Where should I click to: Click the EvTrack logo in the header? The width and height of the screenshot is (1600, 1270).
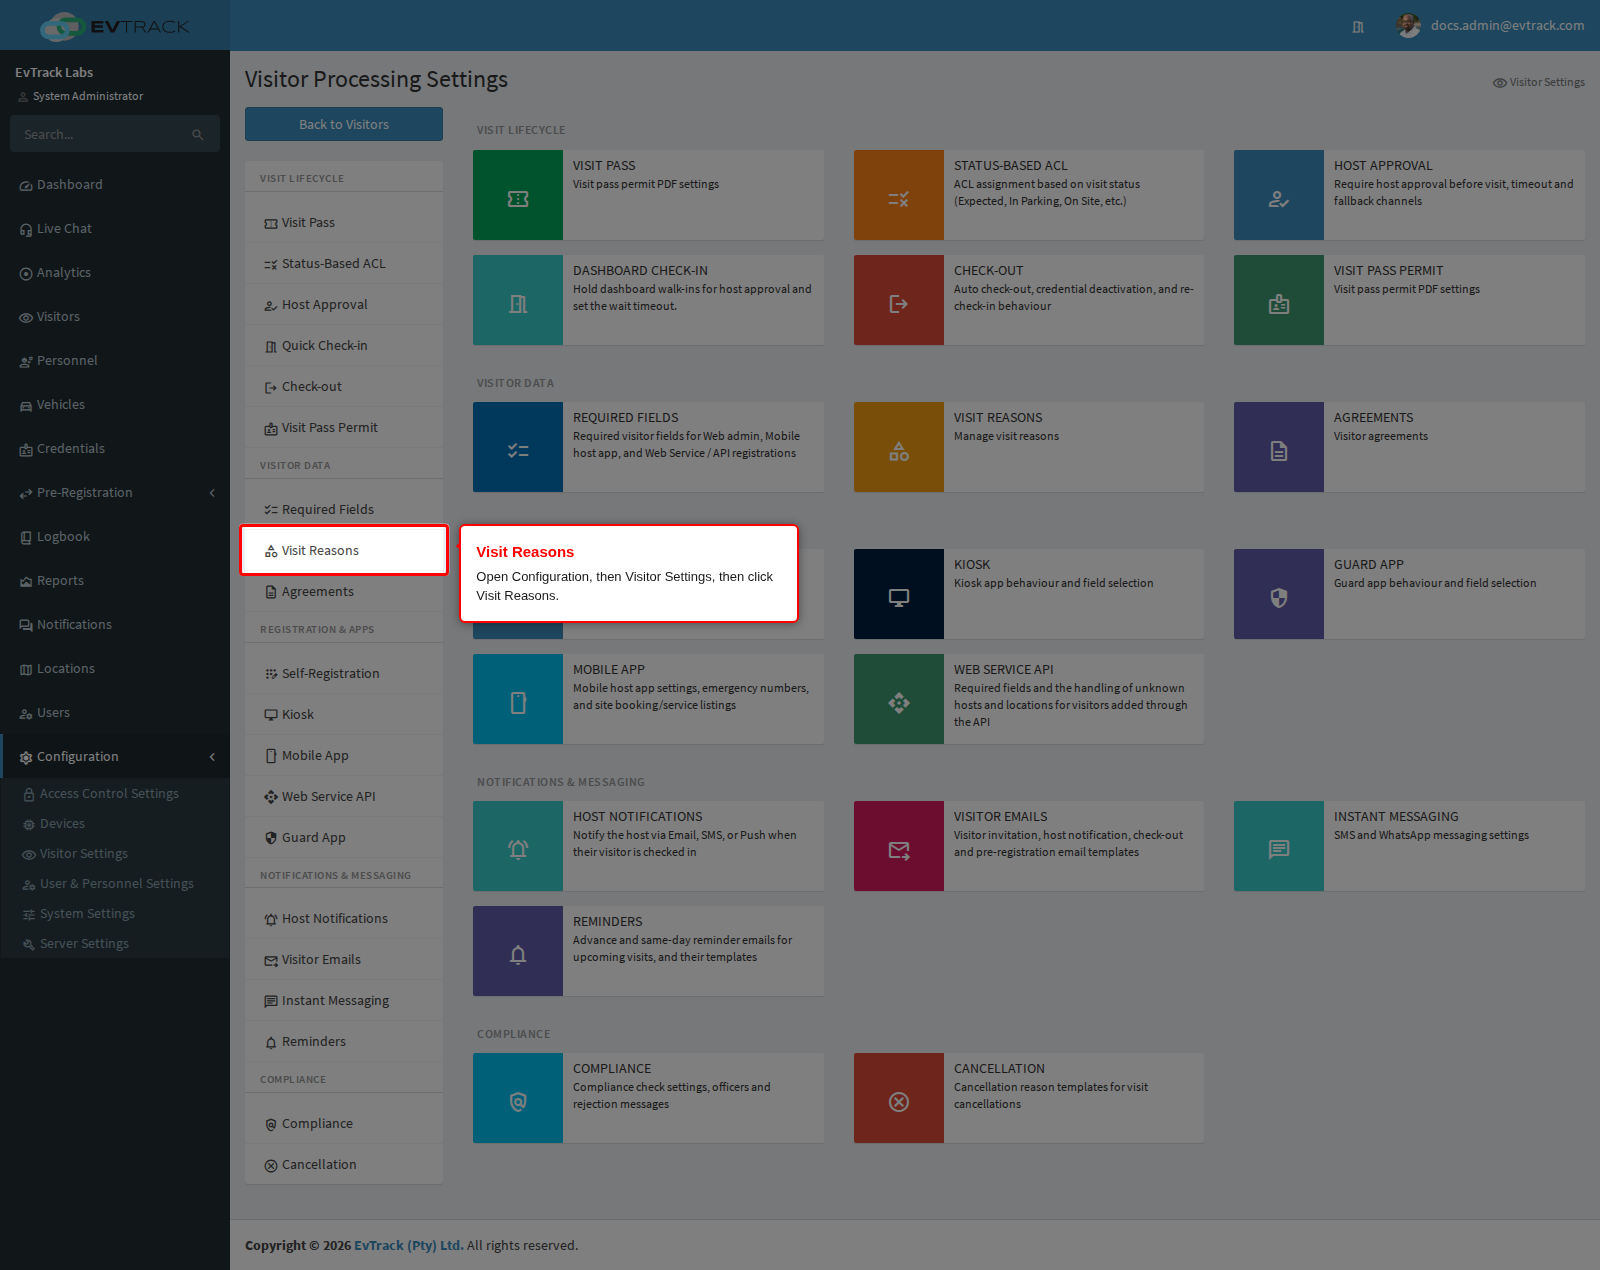115,26
